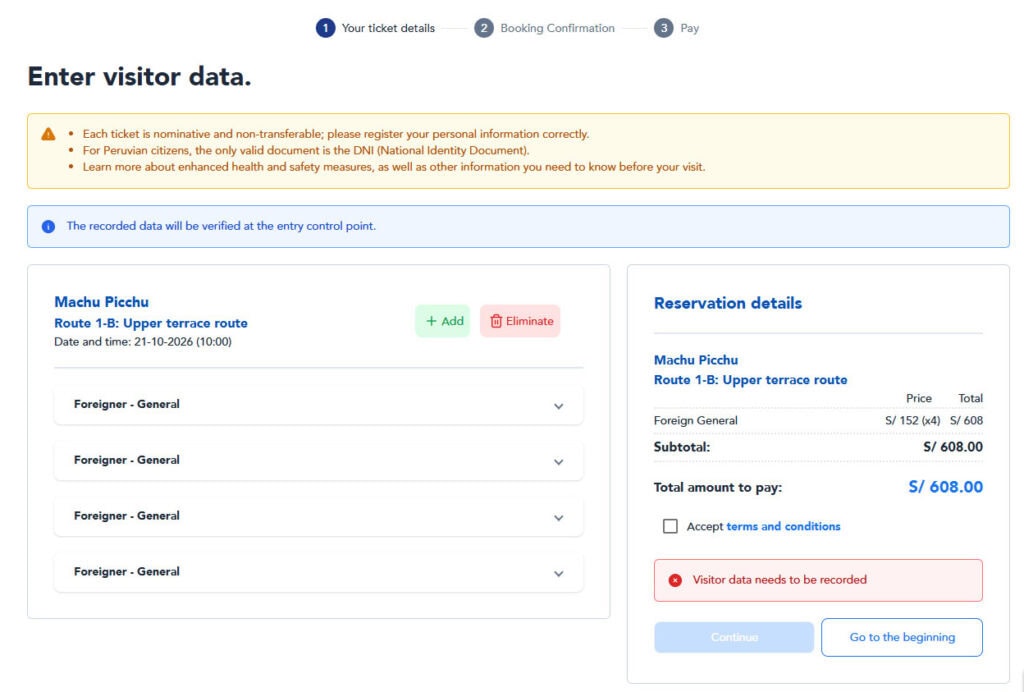Click step 1 circle in the progress bar
The width and height of the screenshot is (1024, 692).
(325, 28)
